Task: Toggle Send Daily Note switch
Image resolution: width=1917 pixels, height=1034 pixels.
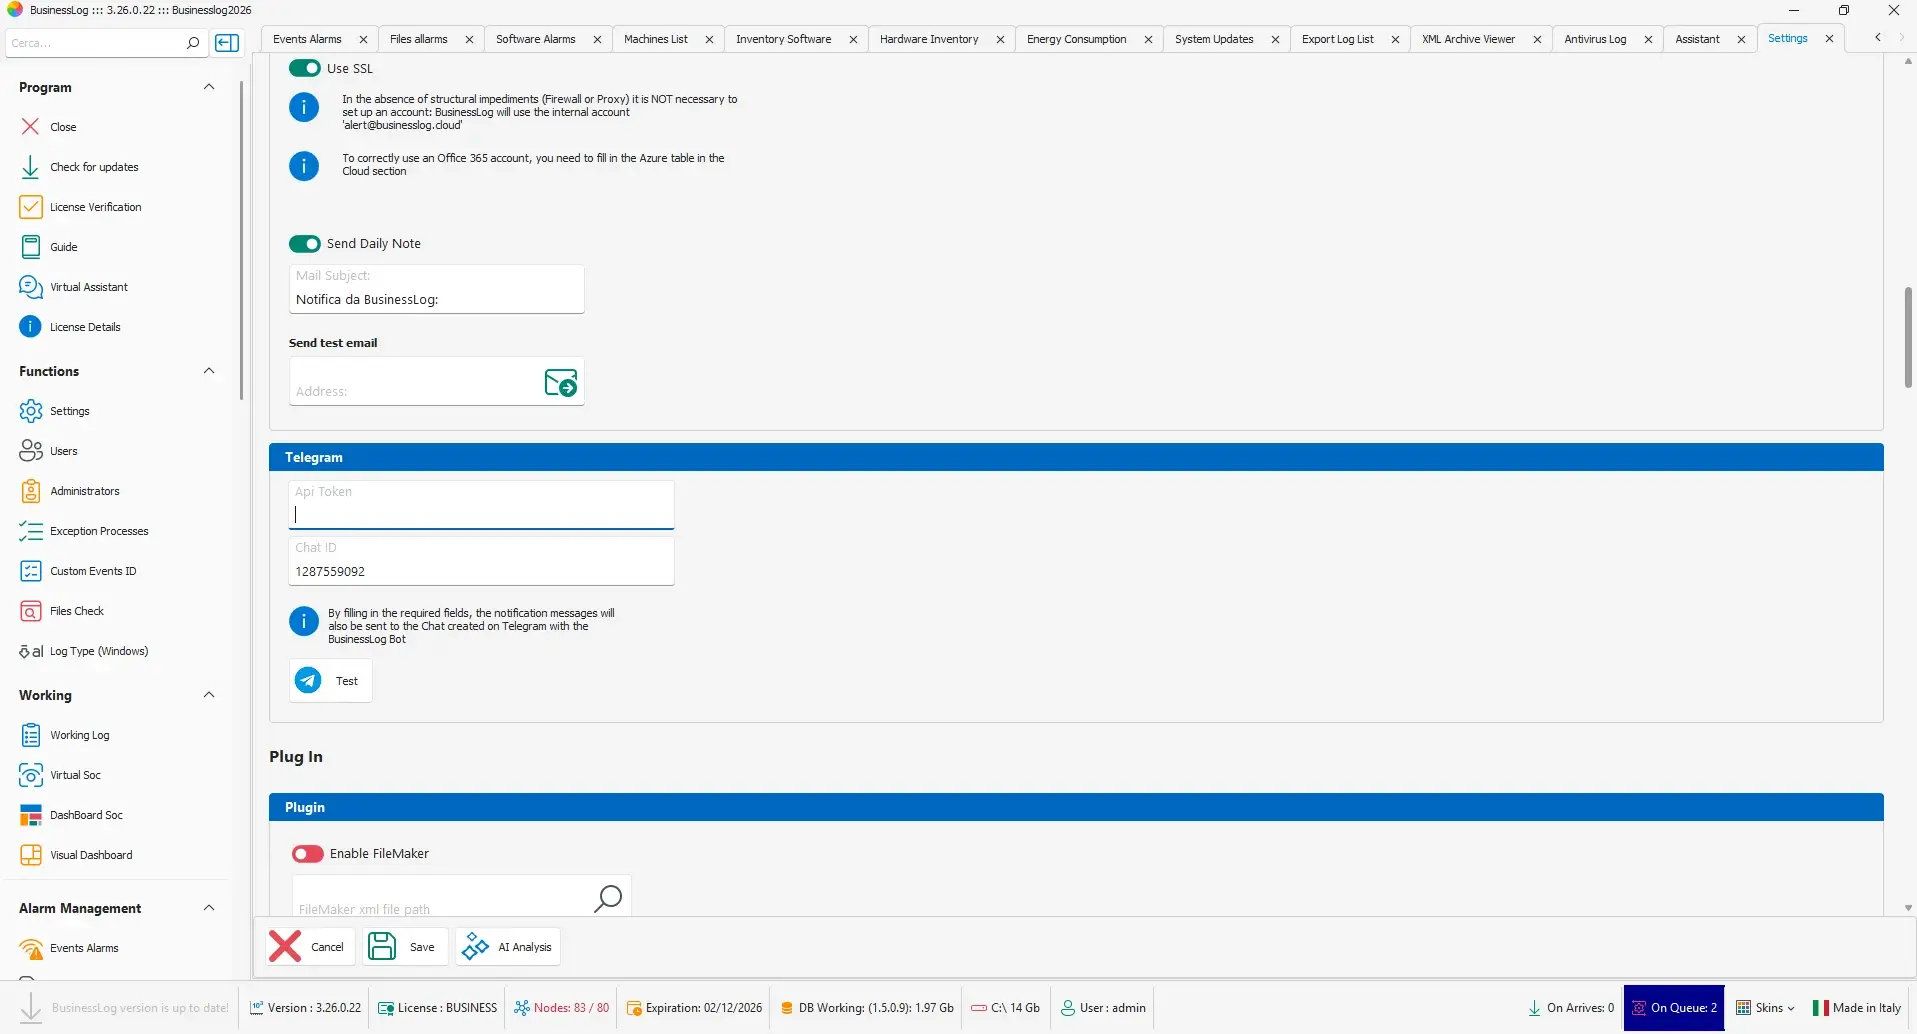Action: (305, 244)
